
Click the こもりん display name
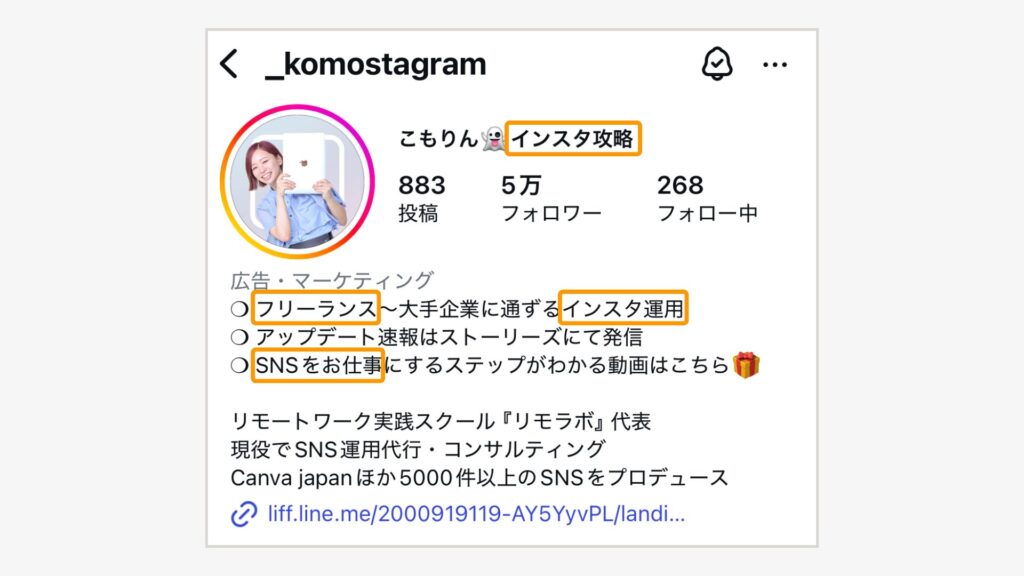tap(438, 138)
